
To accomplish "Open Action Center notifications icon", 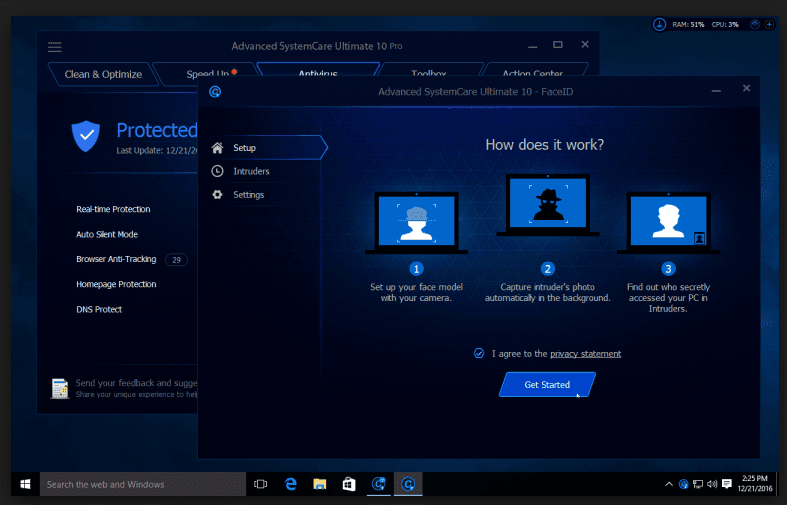I will tap(727, 484).
